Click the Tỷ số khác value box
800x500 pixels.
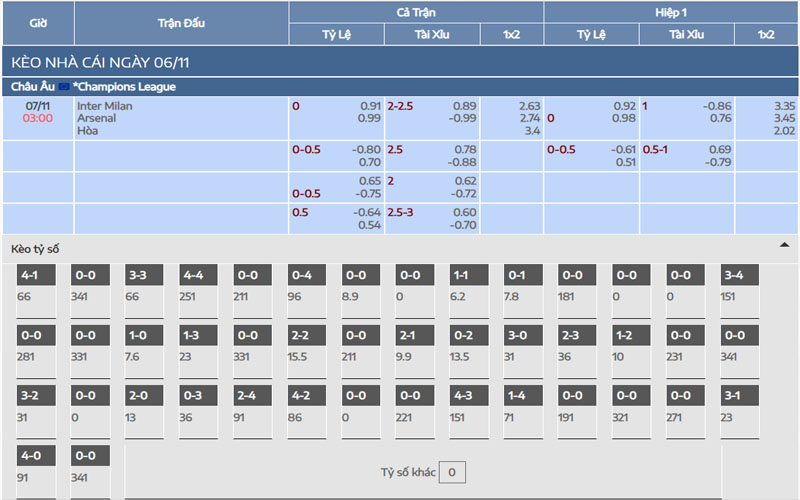click(452, 472)
